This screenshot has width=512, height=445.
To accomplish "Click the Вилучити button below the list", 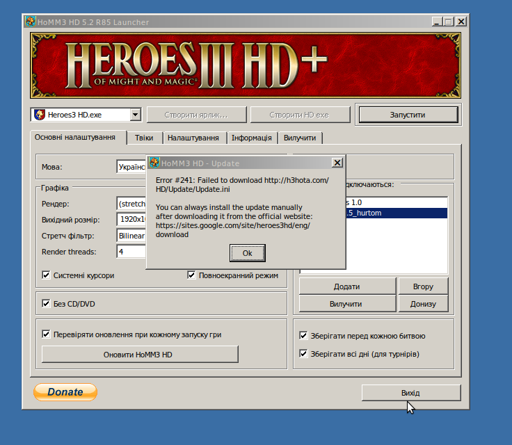I will 347,304.
